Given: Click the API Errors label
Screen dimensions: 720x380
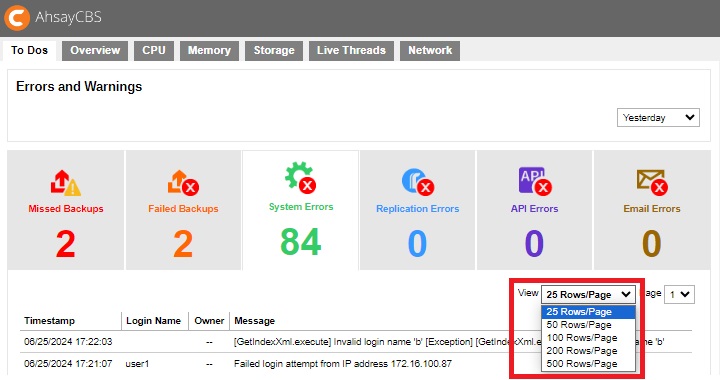Looking at the screenshot, I should coord(534,208).
